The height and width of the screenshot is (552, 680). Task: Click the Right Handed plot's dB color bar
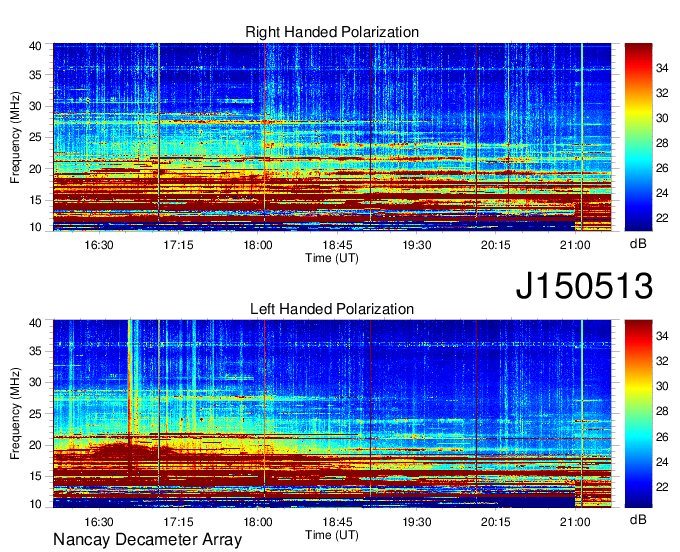(638, 137)
